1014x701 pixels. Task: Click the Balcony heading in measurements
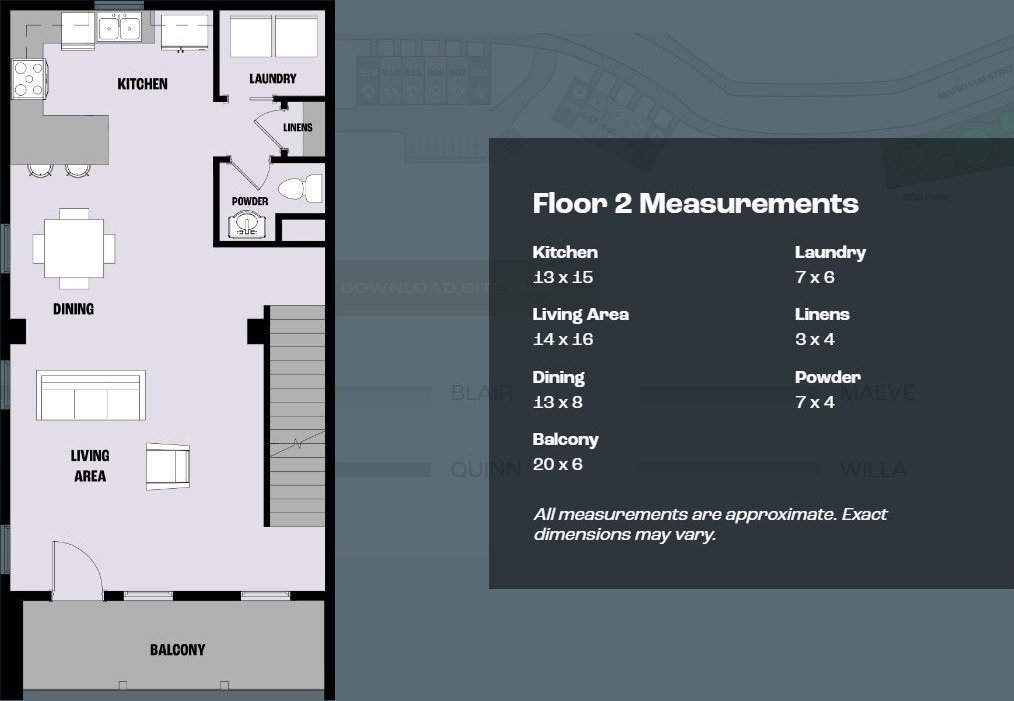[565, 440]
